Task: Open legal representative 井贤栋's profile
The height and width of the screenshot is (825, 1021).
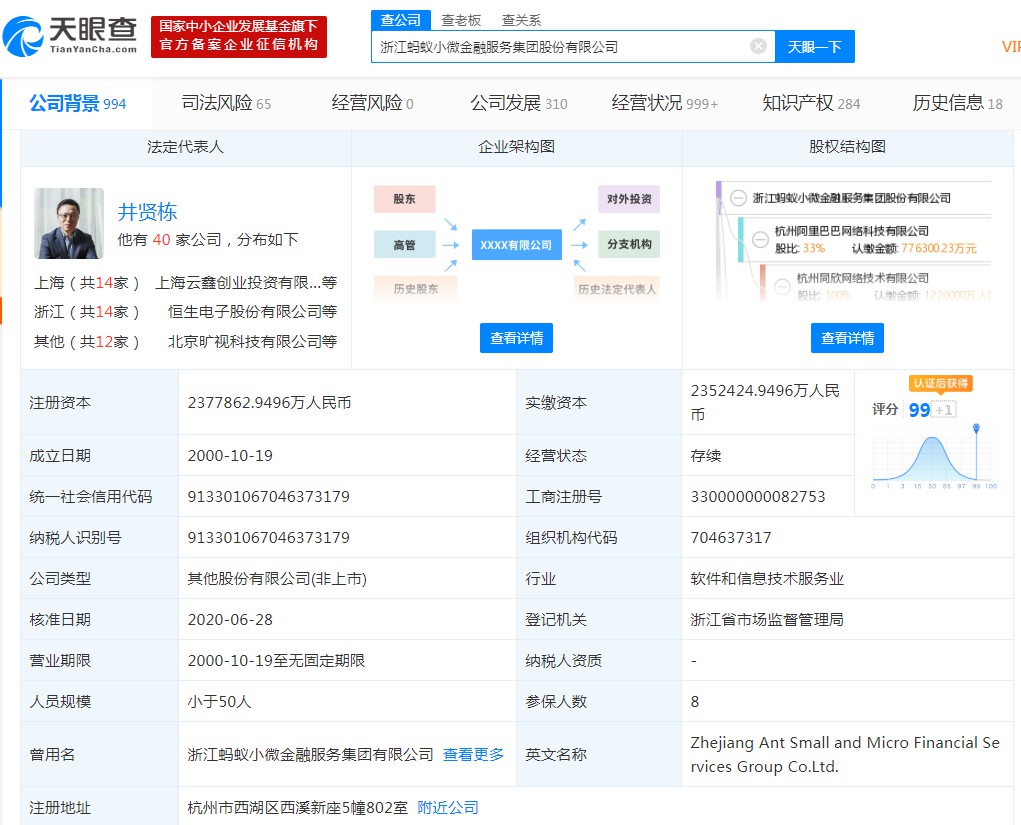Action: pos(147,212)
